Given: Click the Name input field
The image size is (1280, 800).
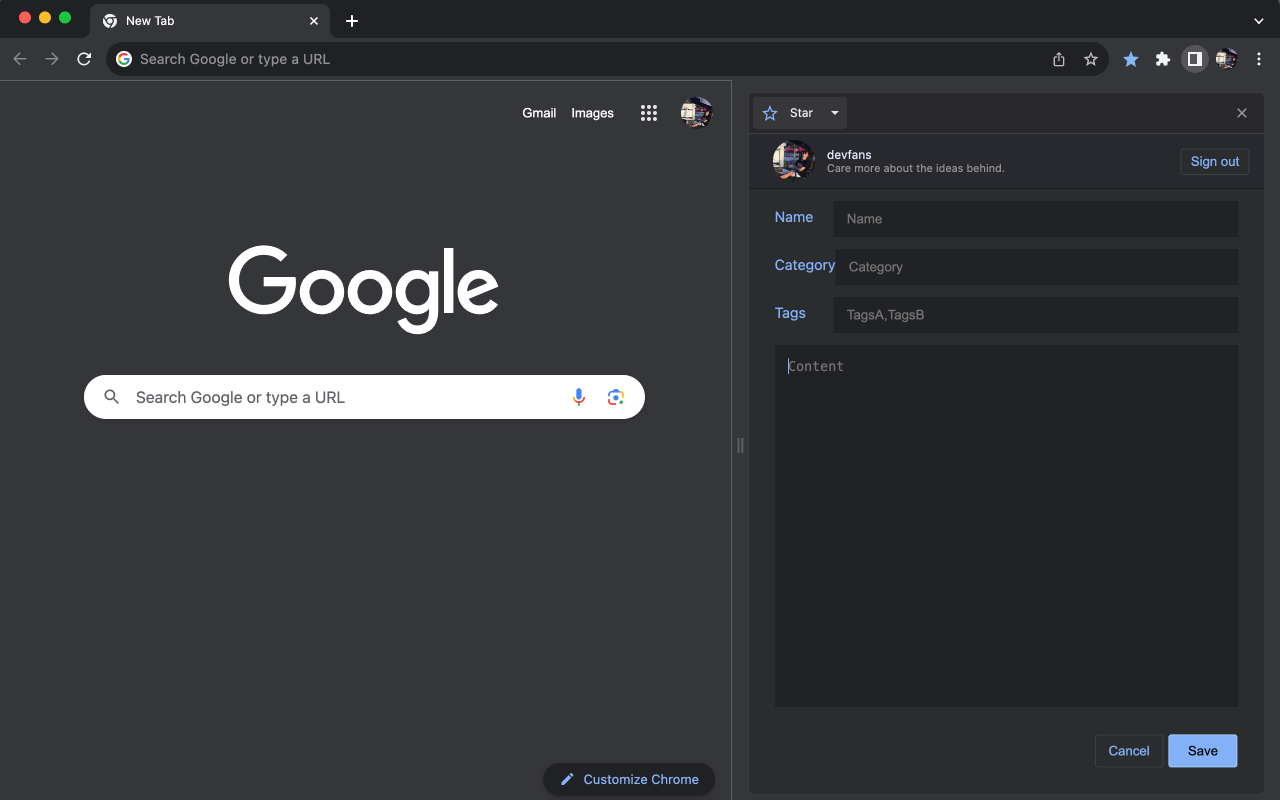Looking at the screenshot, I should [x=1036, y=219].
